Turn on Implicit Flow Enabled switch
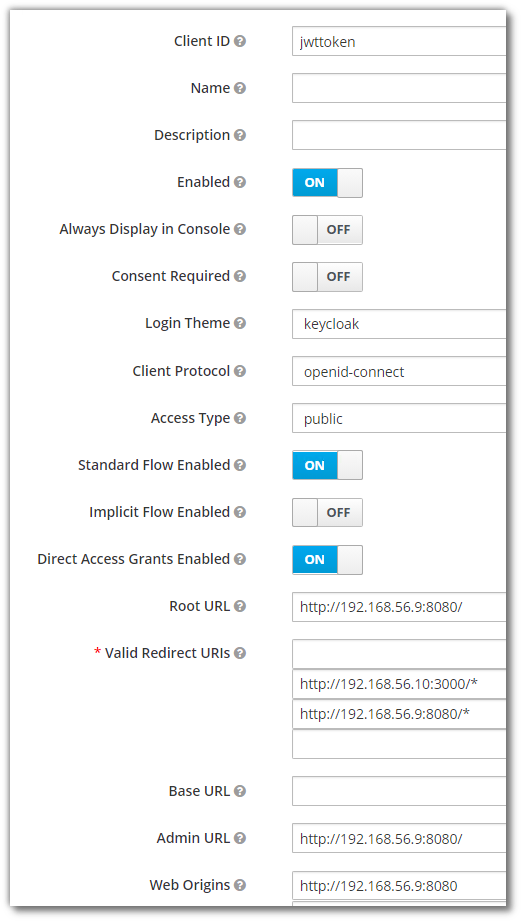Screen dimensions: 522x922 point(327,512)
